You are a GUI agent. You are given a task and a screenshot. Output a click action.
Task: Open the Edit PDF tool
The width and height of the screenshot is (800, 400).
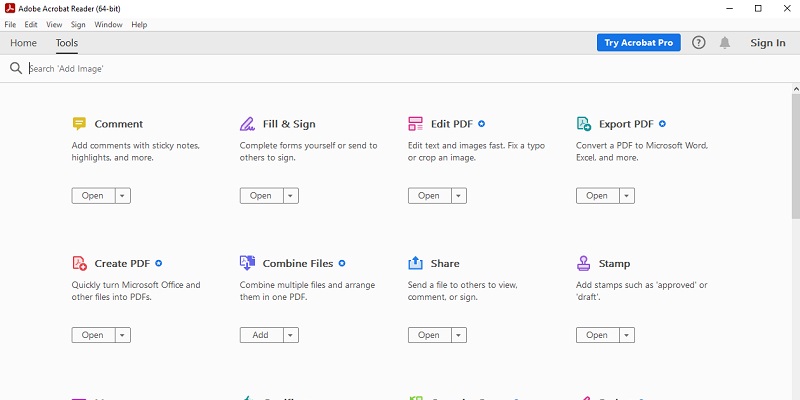pyautogui.click(x=430, y=196)
